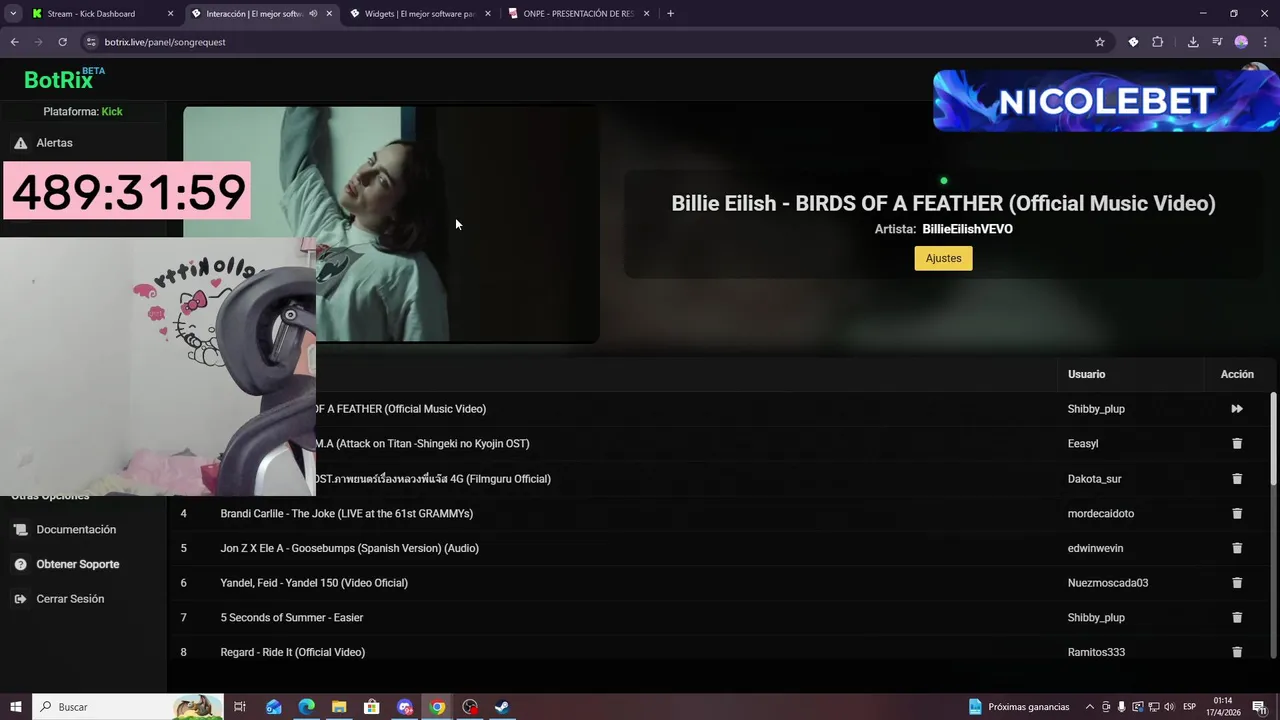Delete Yandel 150 from the queue
Image resolution: width=1280 pixels, height=720 pixels.
[1237, 583]
